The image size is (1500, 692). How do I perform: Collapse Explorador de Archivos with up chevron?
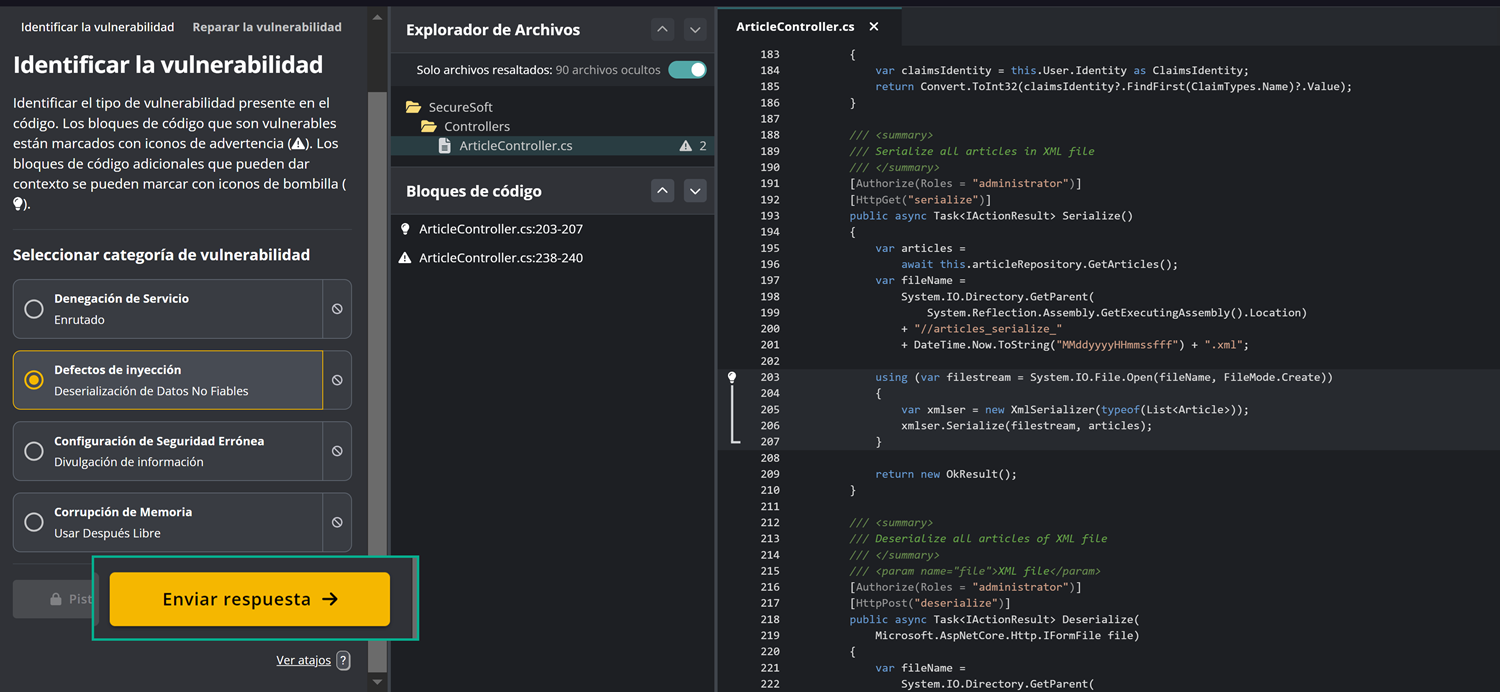pyautogui.click(x=662, y=30)
